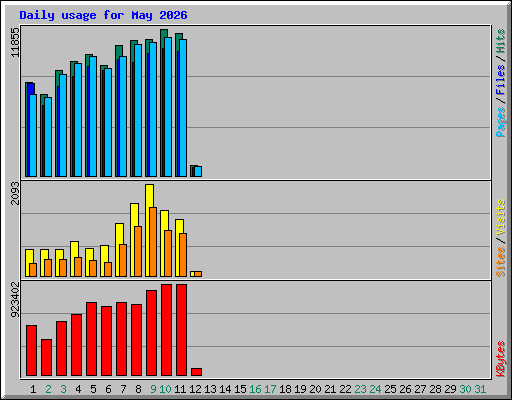This screenshot has width=512, height=400.
Task: Click the red KBytes bar for day 11
Action: tap(181, 330)
